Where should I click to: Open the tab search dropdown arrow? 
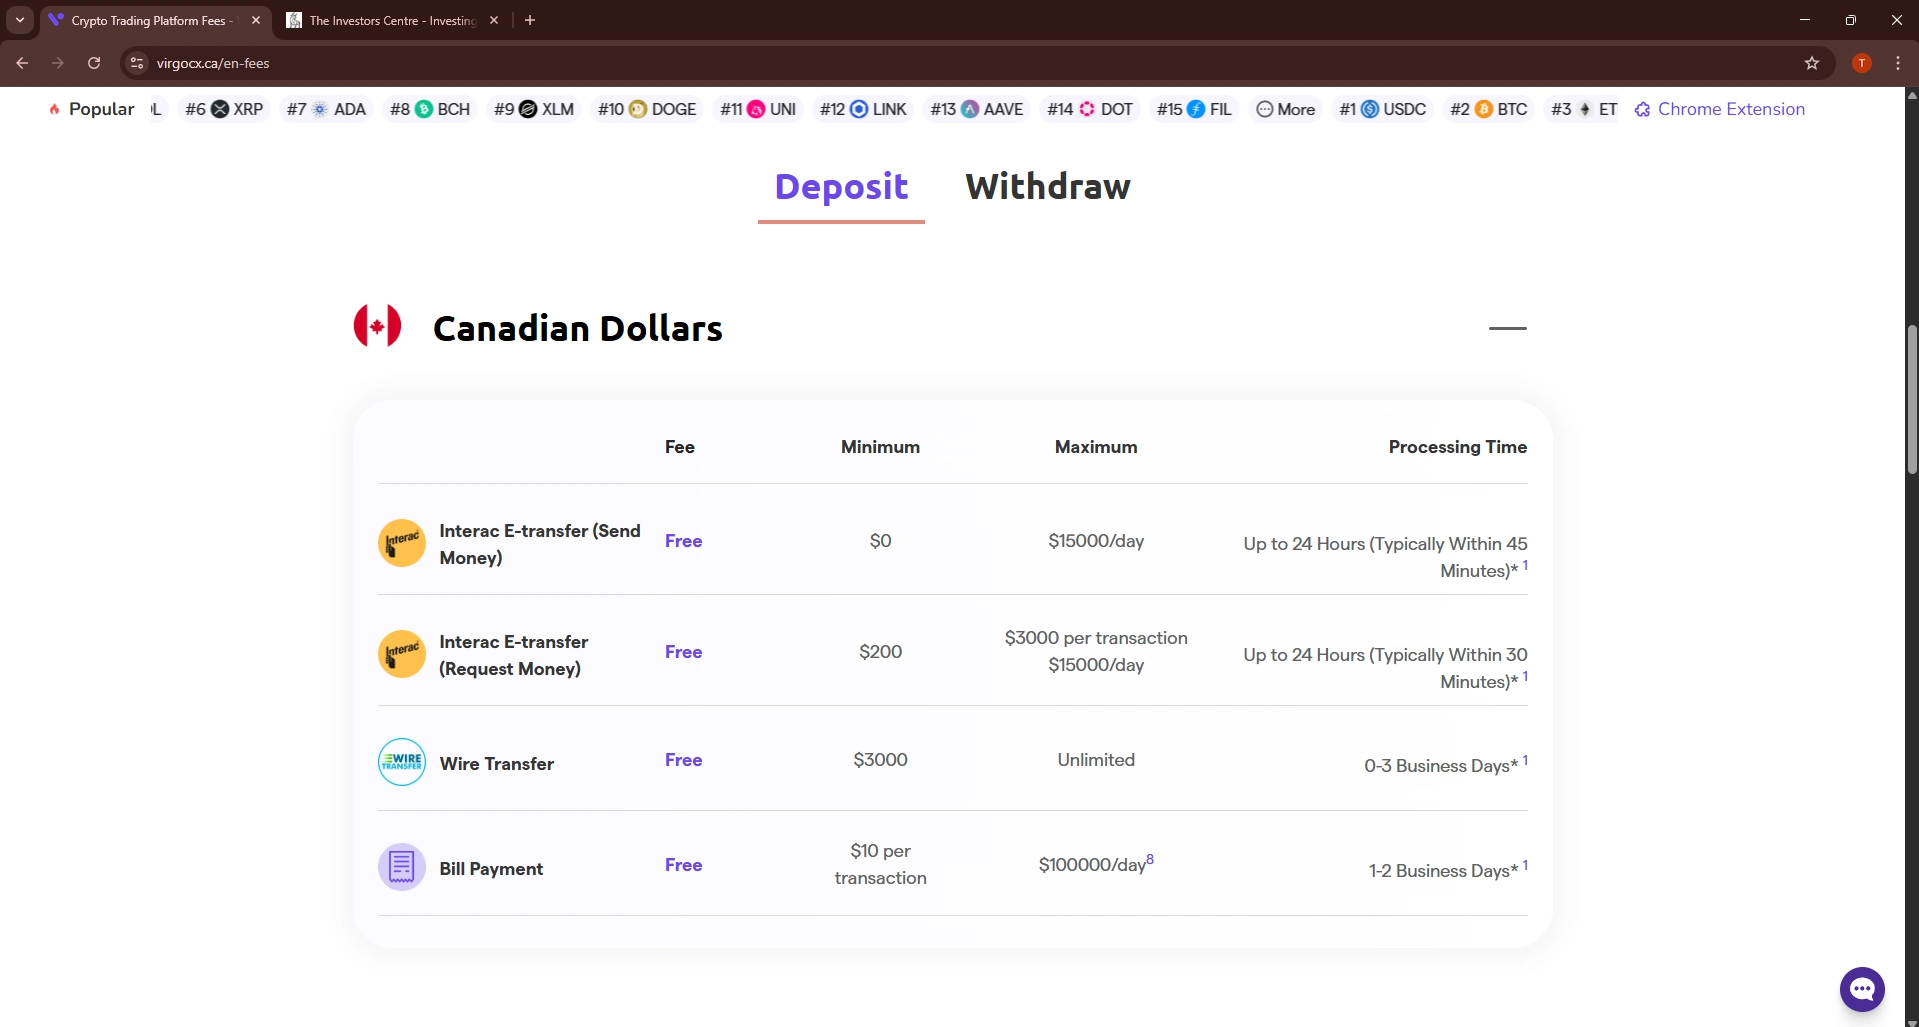[20, 20]
